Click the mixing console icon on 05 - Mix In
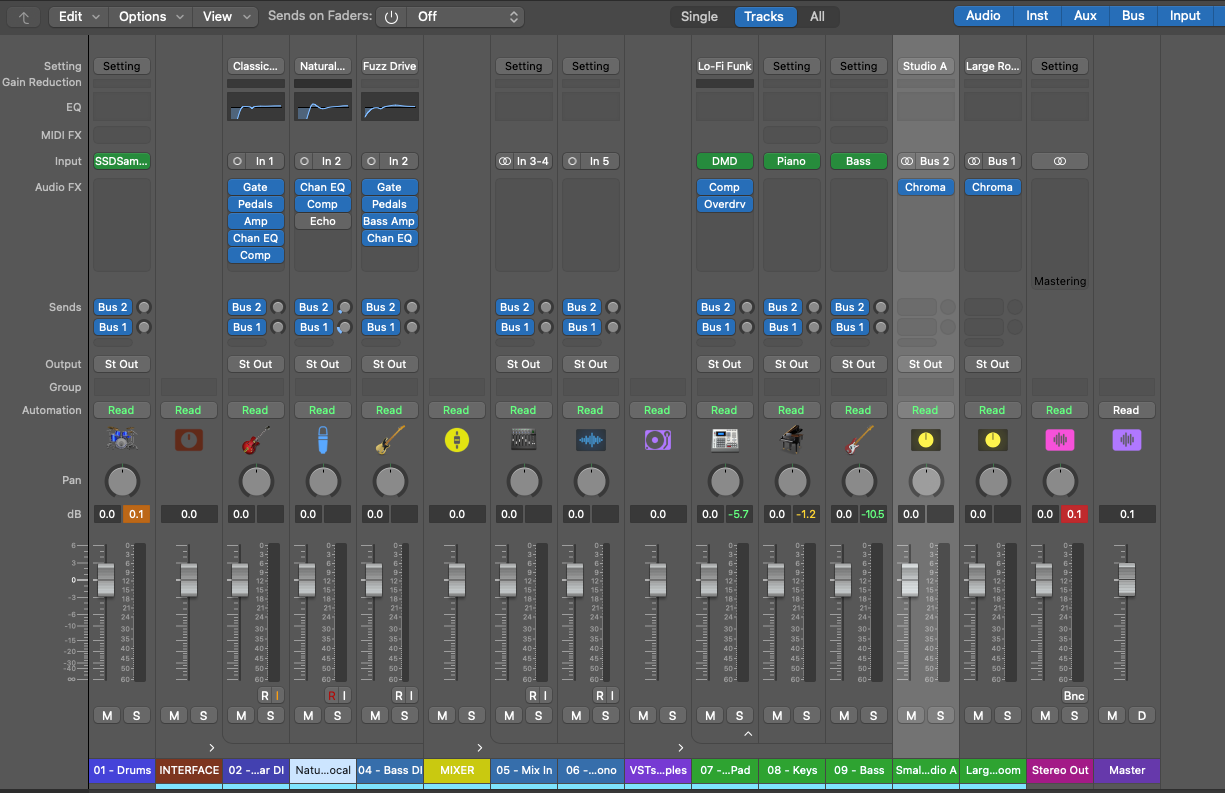1225x793 pixels. [x=523, y=439]
